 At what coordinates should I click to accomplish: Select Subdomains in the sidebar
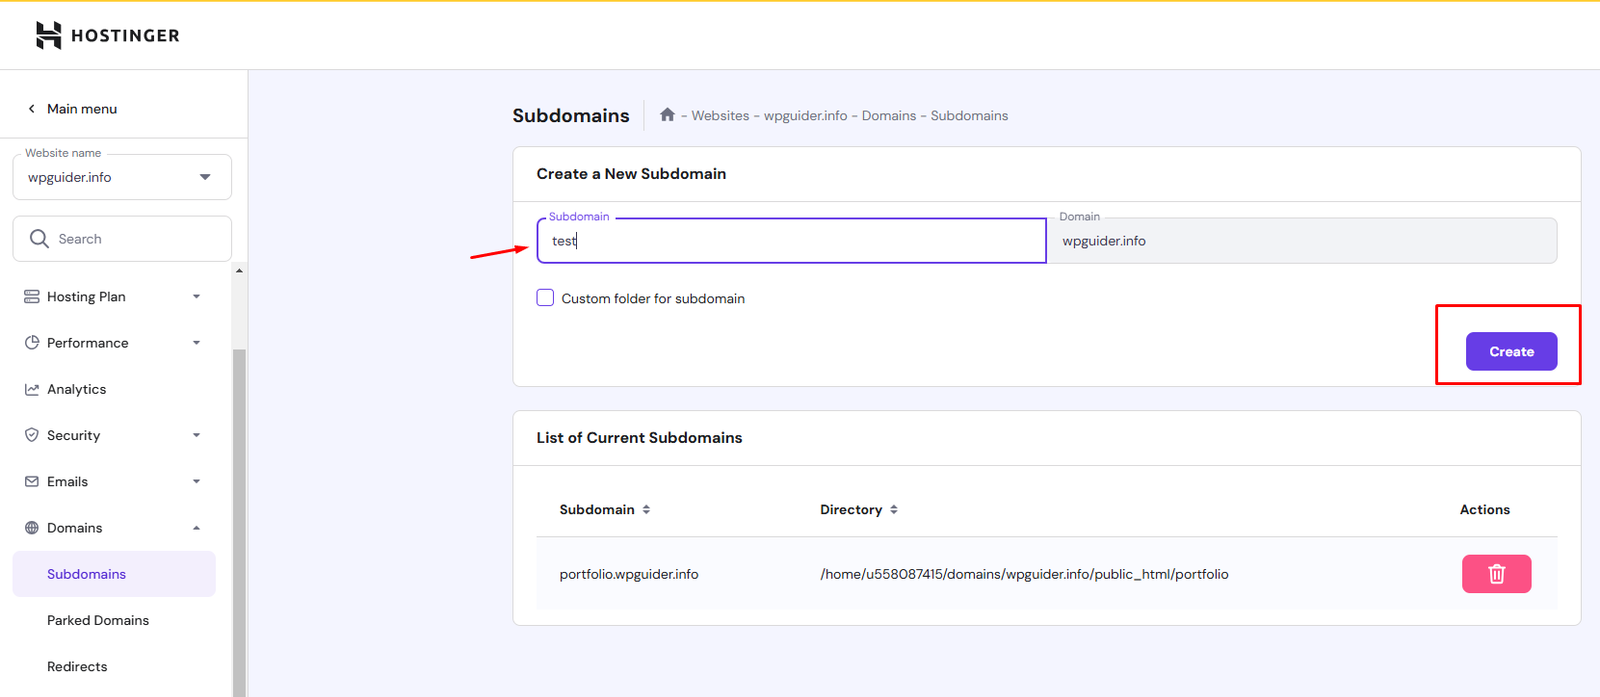coord(114,574)
